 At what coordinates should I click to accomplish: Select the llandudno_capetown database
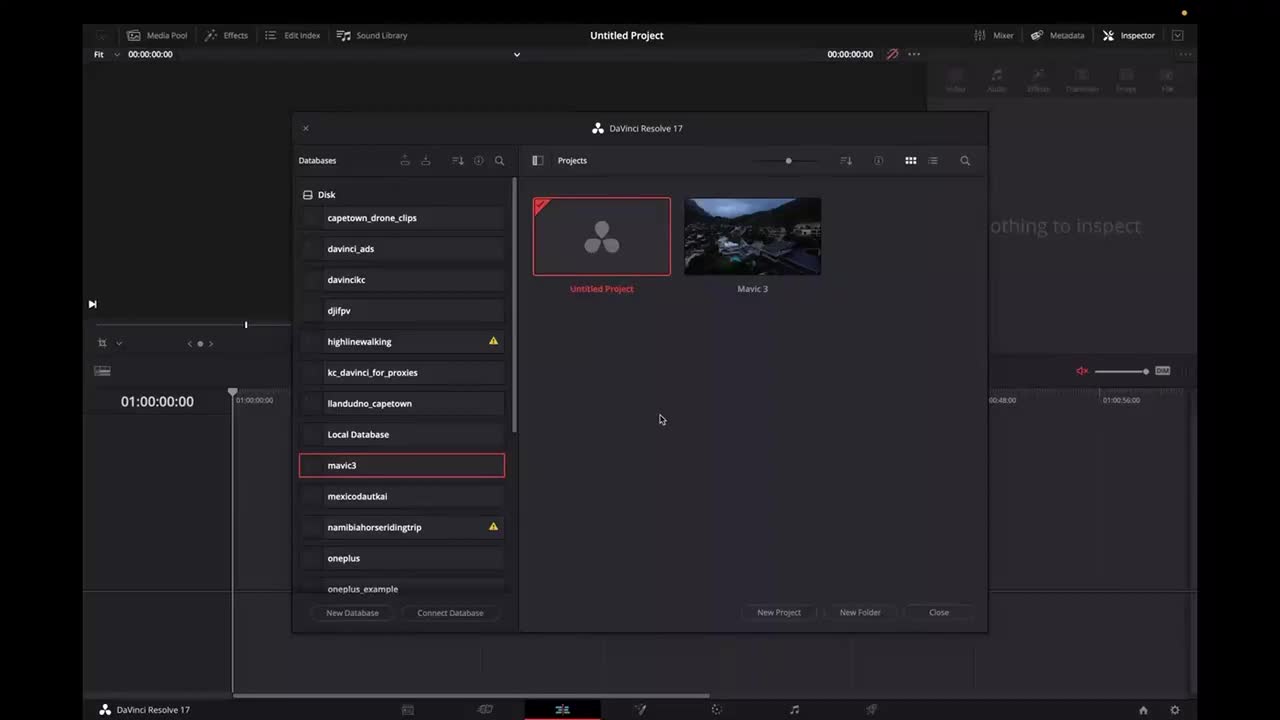[x=402, y=404]
